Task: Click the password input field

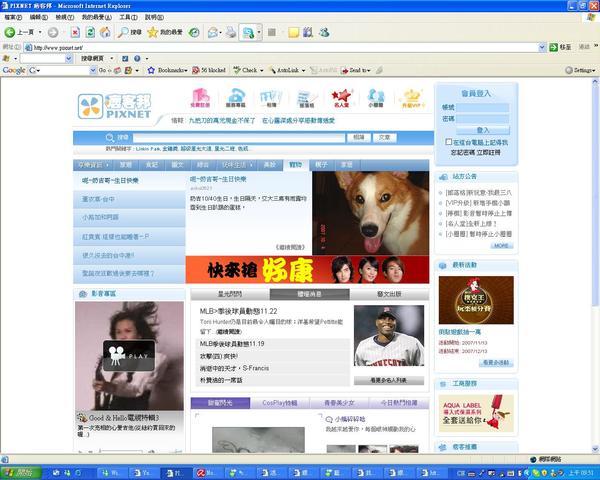Action: (x=483, y=119)
